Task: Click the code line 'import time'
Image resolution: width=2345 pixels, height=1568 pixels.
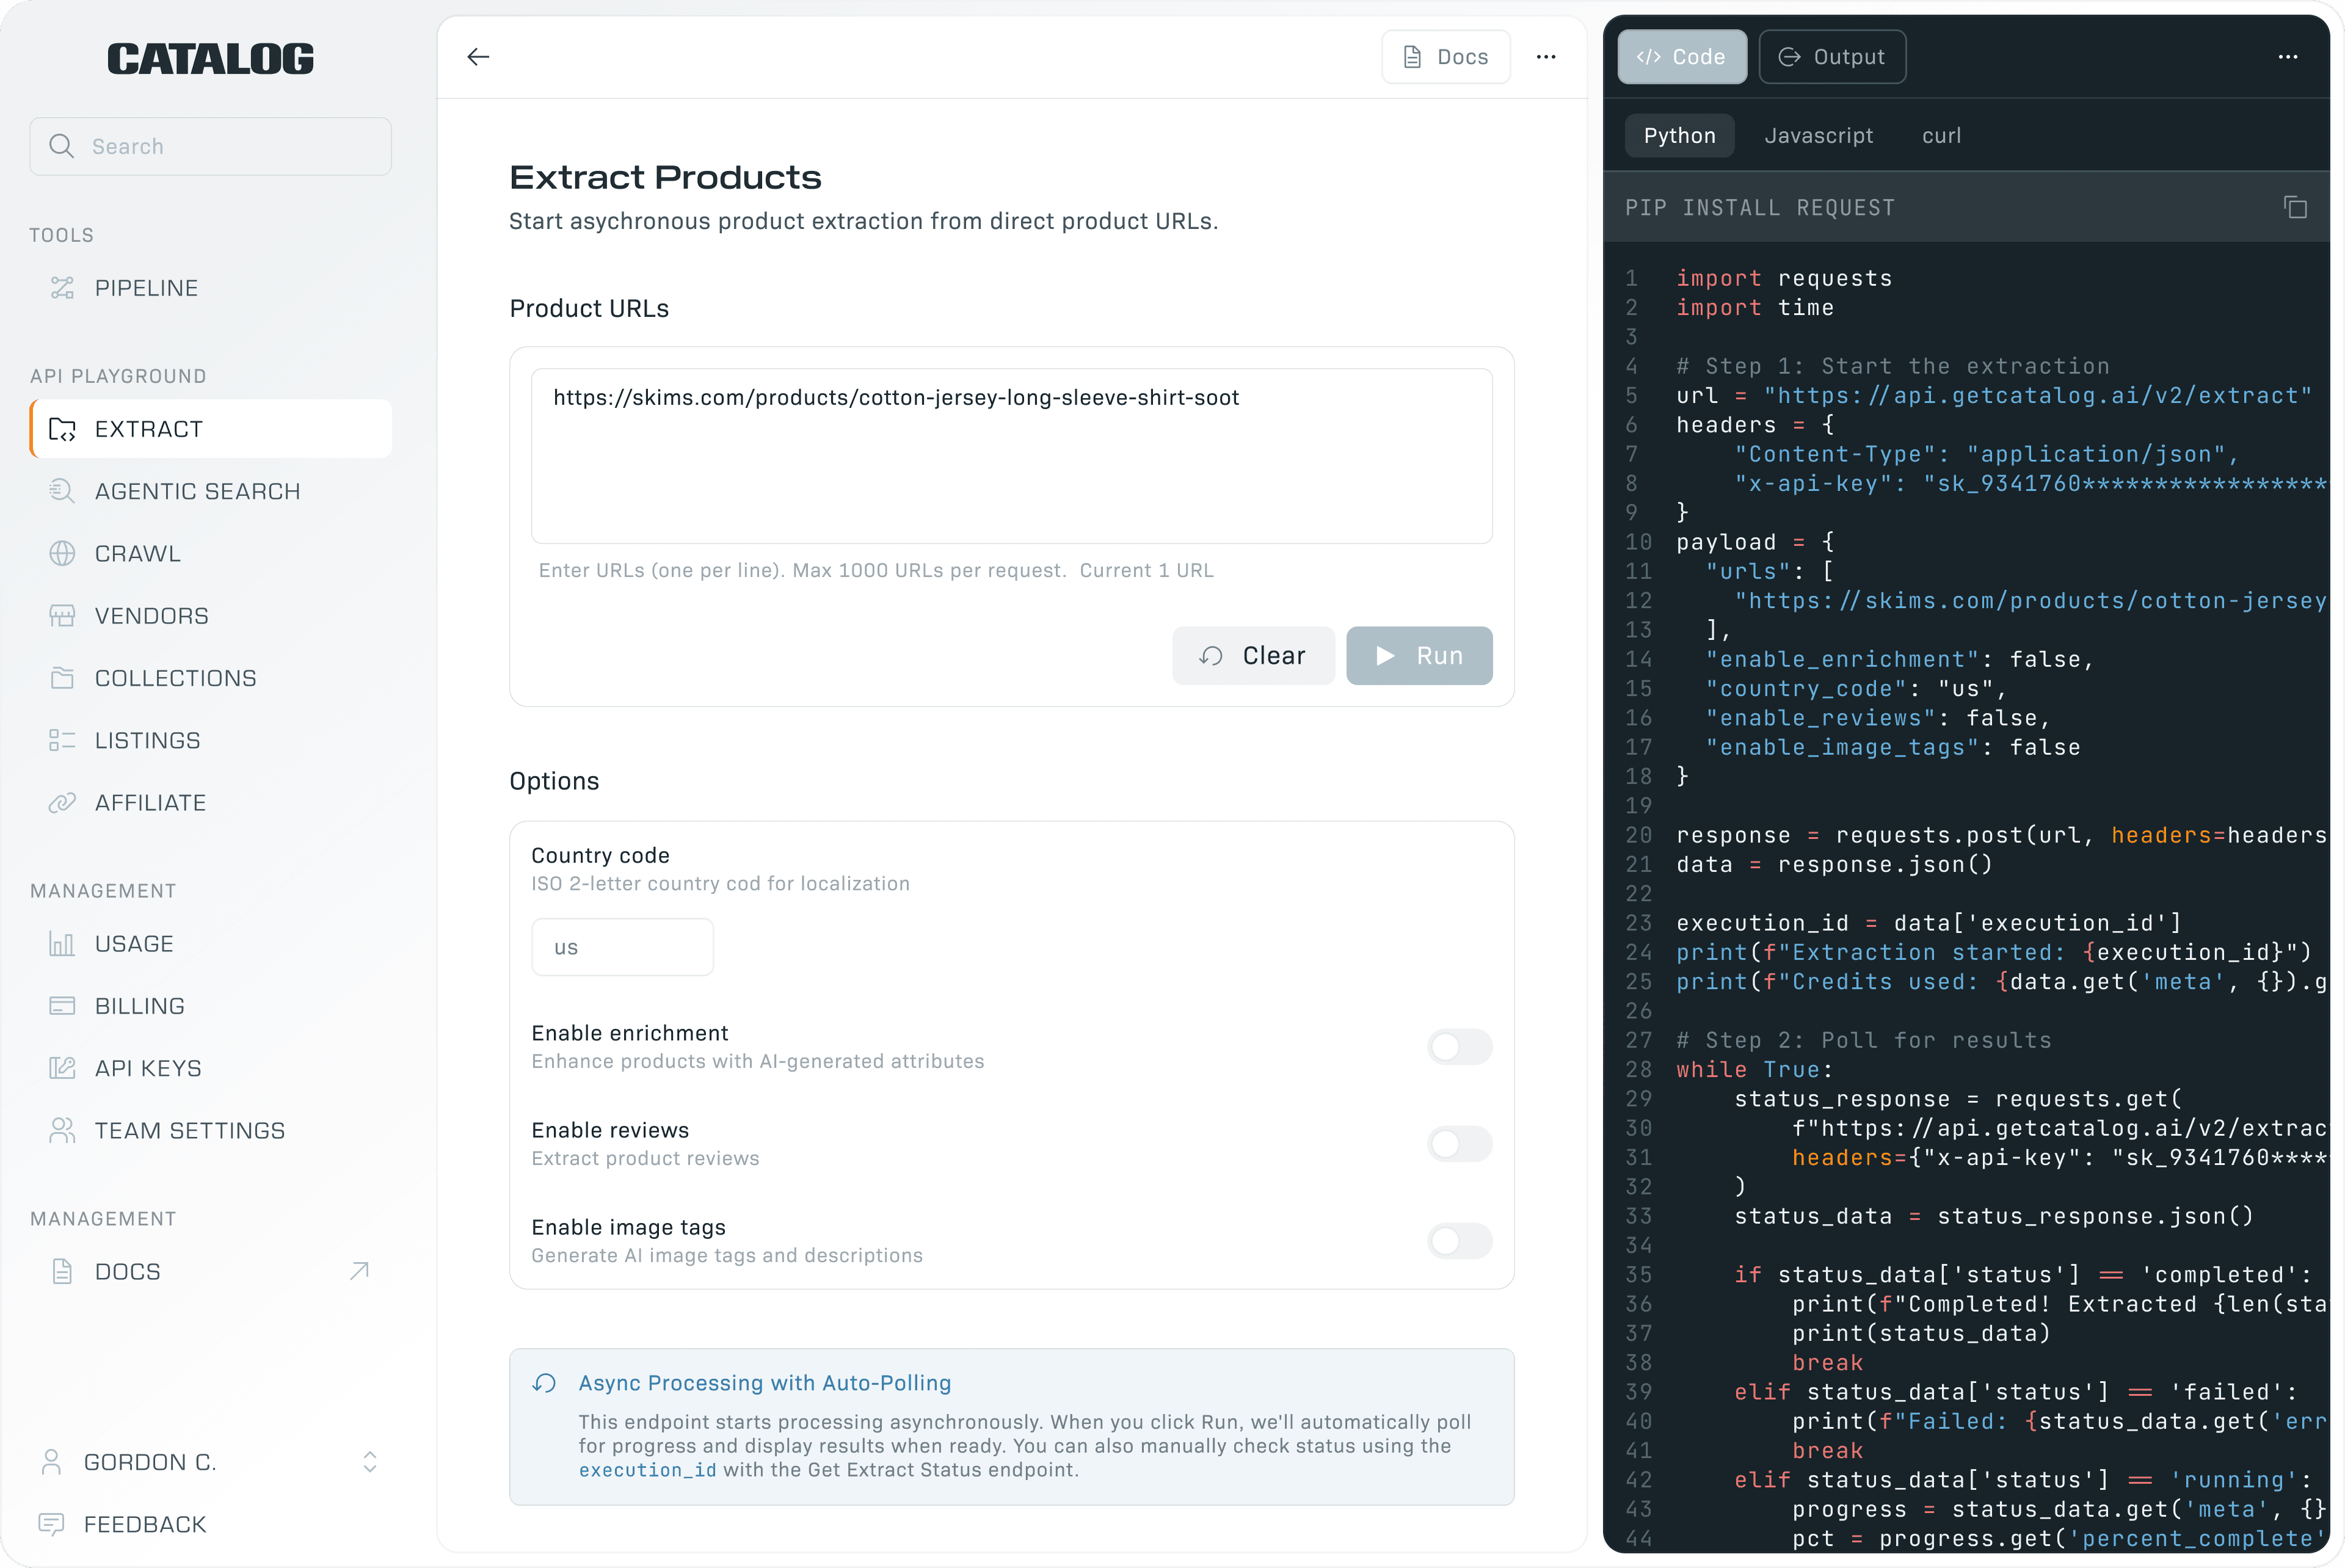Action: [1755, 308]
